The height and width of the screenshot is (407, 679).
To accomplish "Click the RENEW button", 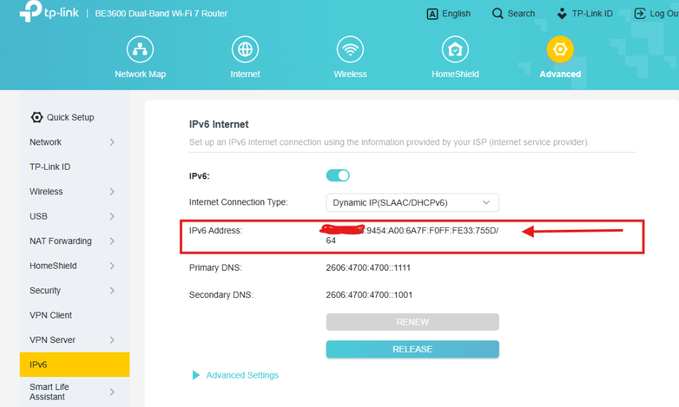I will pos(412,322).
